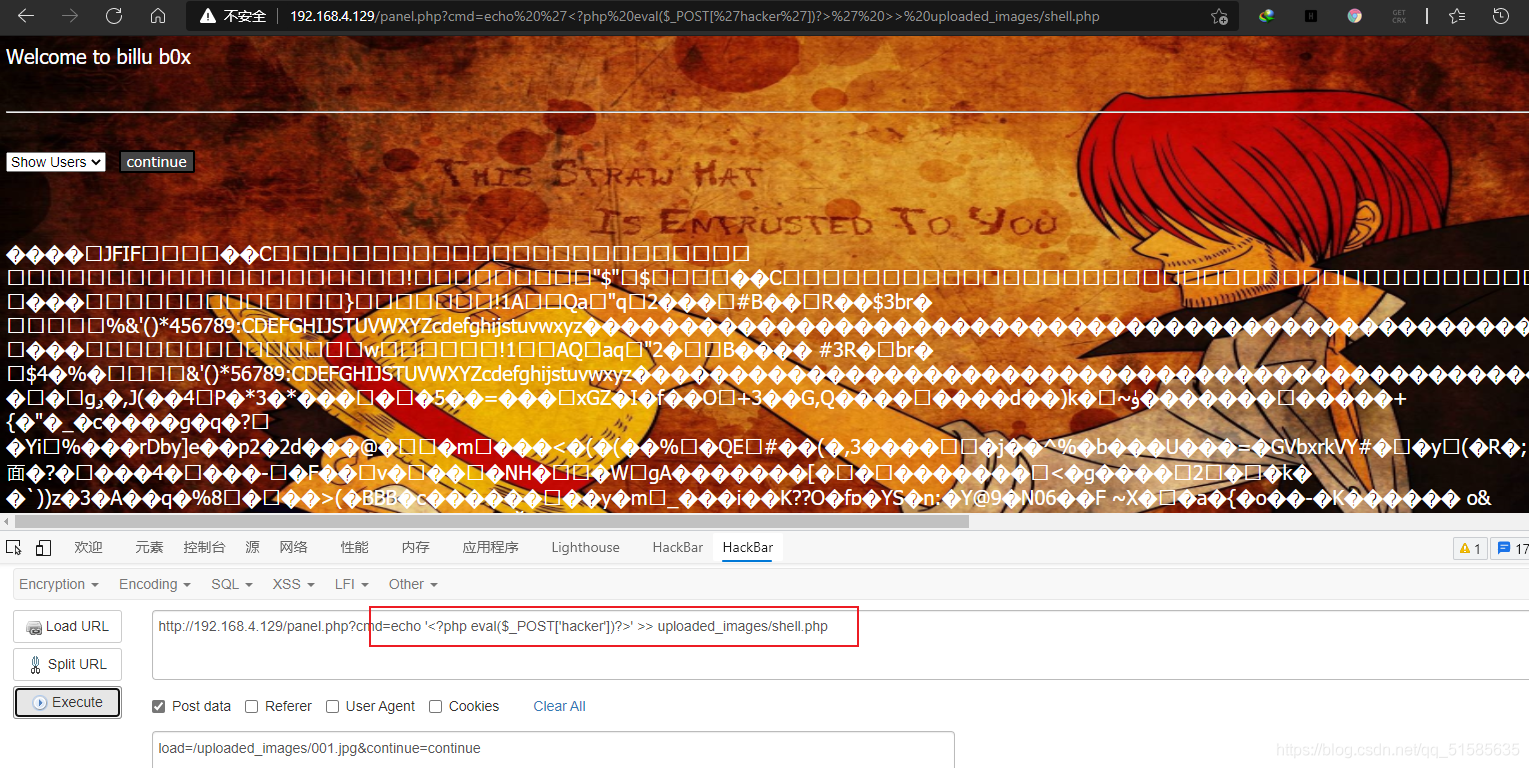Switch to the 网络 DevTools tab
The width and height of the screenshot is (1529, 768).
[x=294, y=547]
